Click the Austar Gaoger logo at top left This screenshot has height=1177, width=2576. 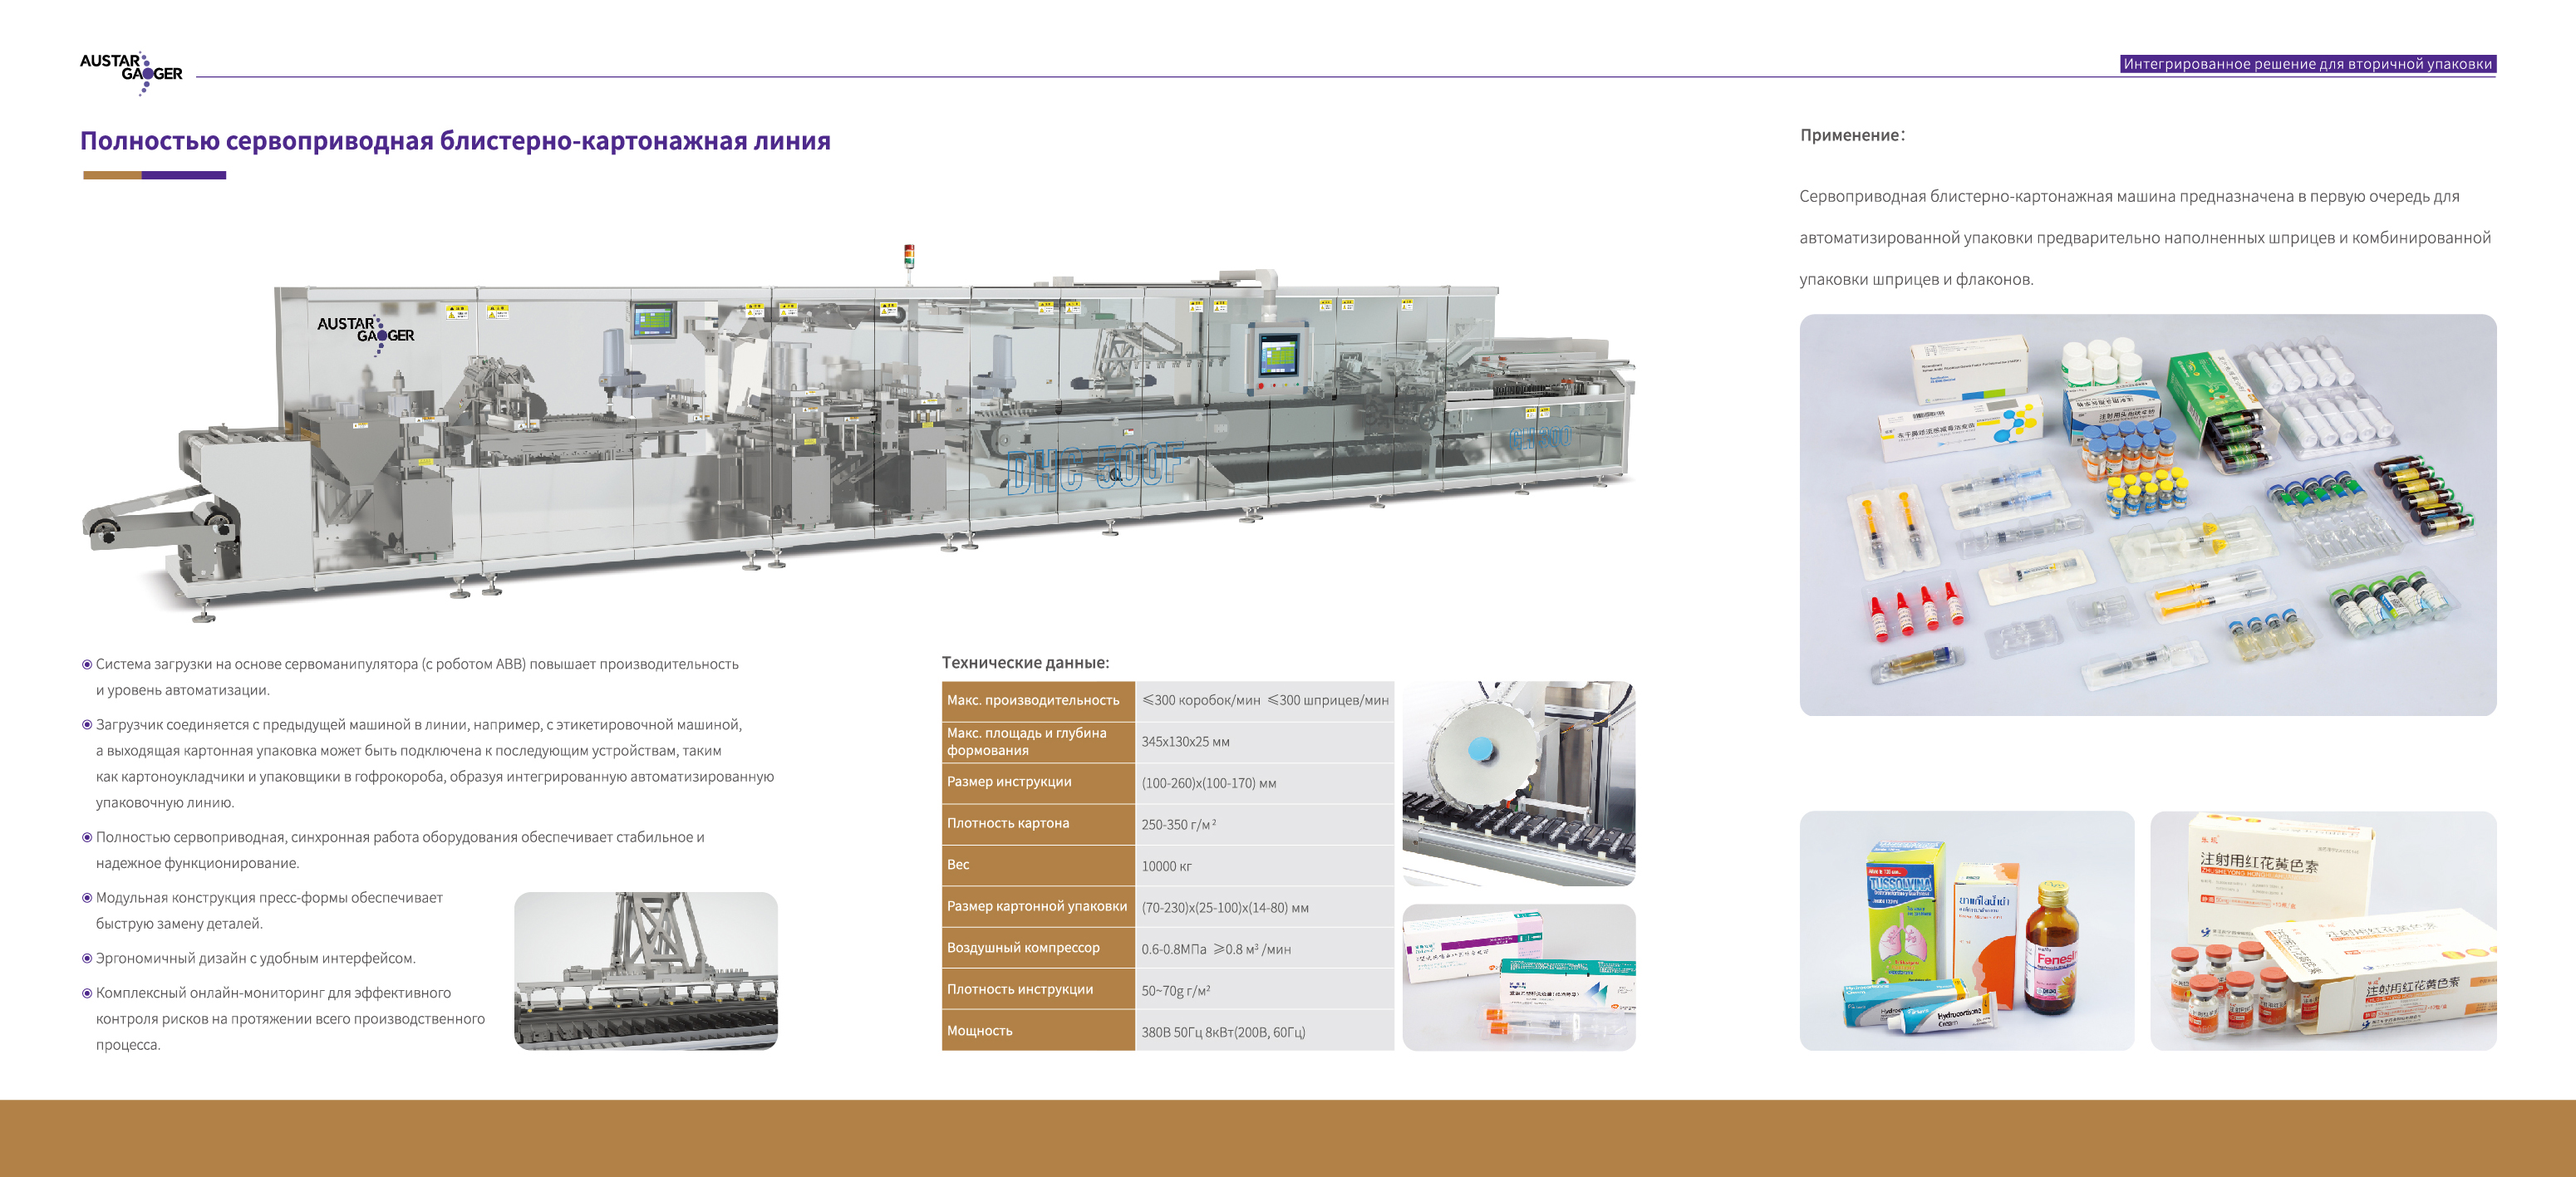[x=131, y=72]
